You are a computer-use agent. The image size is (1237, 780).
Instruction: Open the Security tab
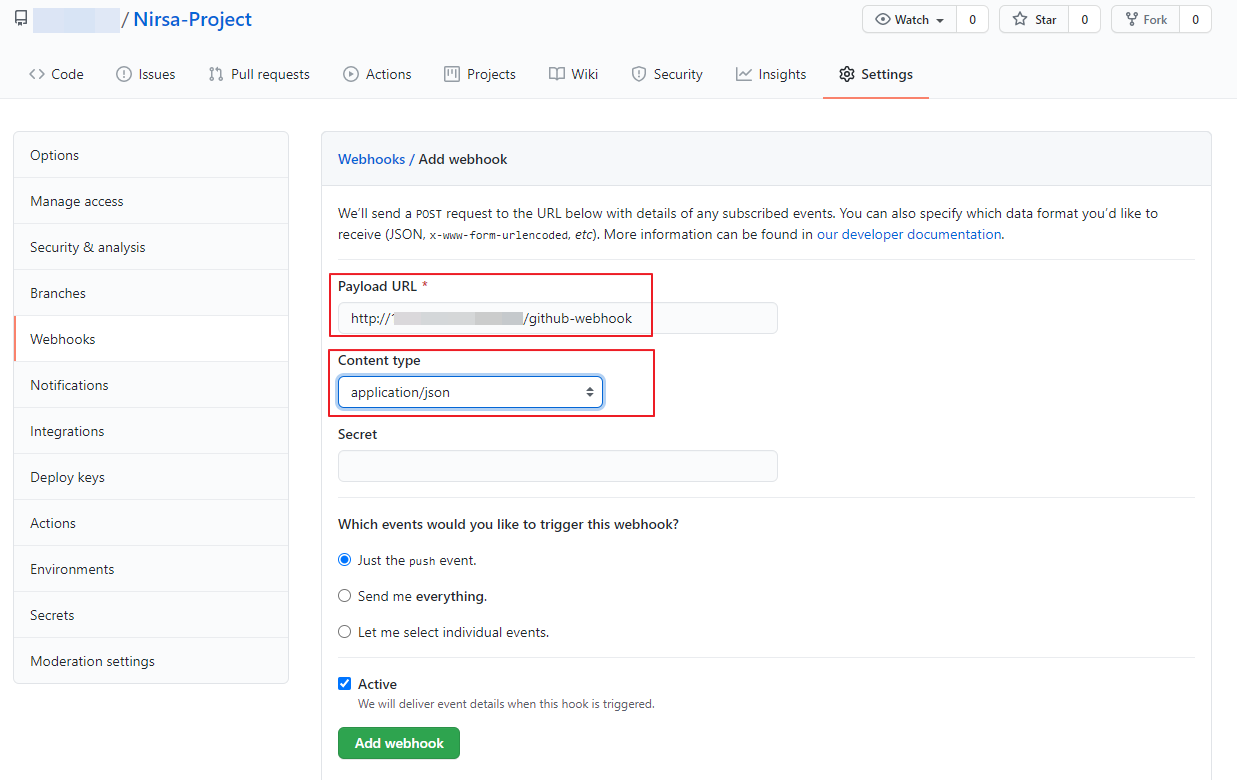667,74
